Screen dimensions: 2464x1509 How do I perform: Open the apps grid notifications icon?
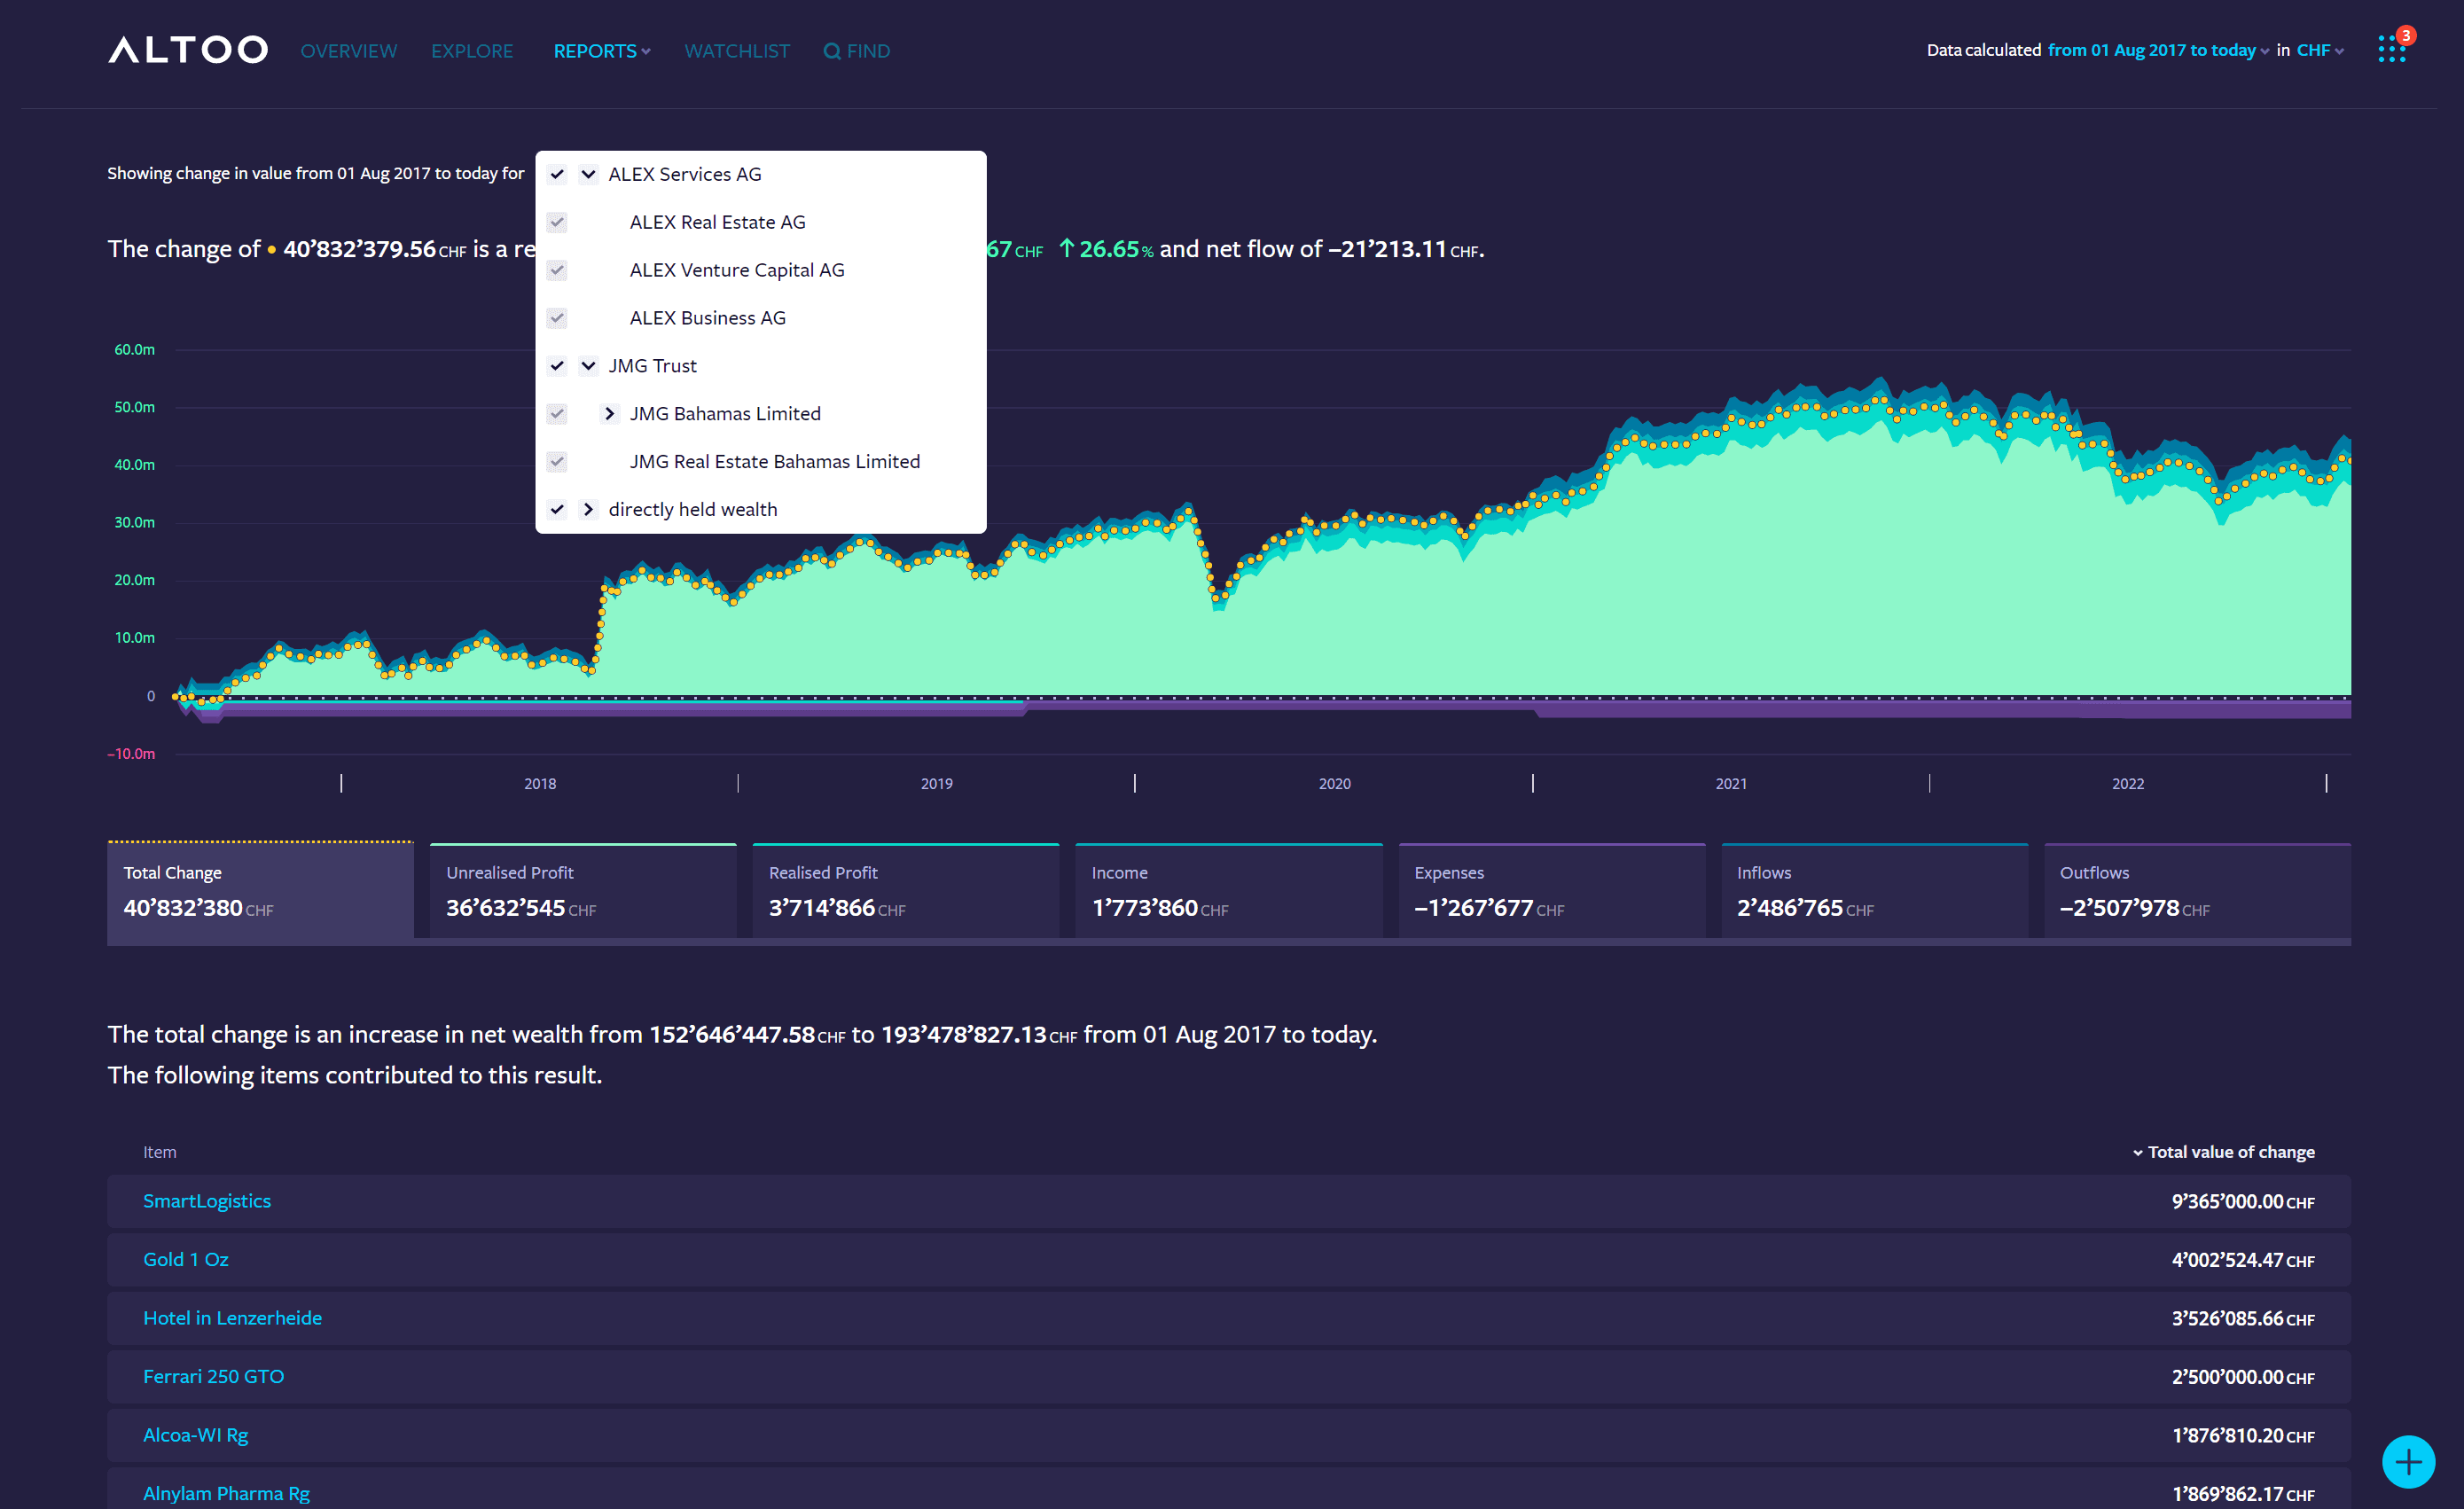point(2391,48)
